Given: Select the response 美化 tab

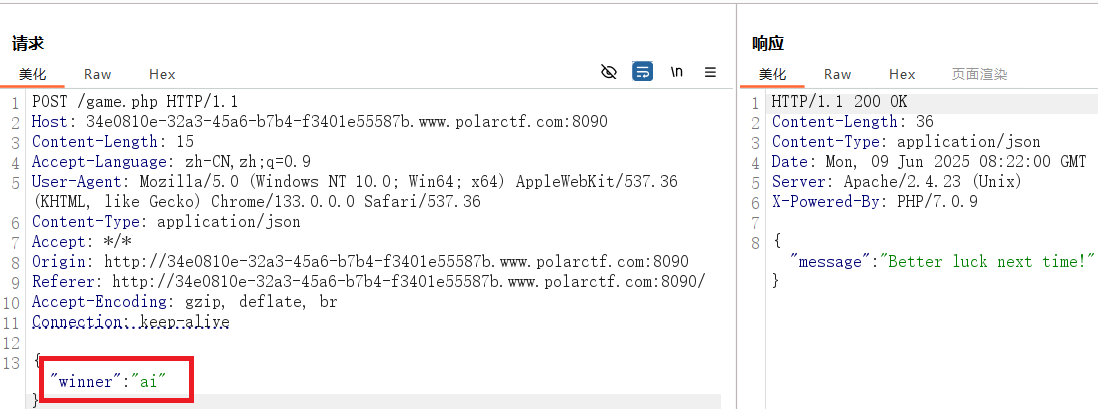Looking at the screenshot, I should pos(772,74).
